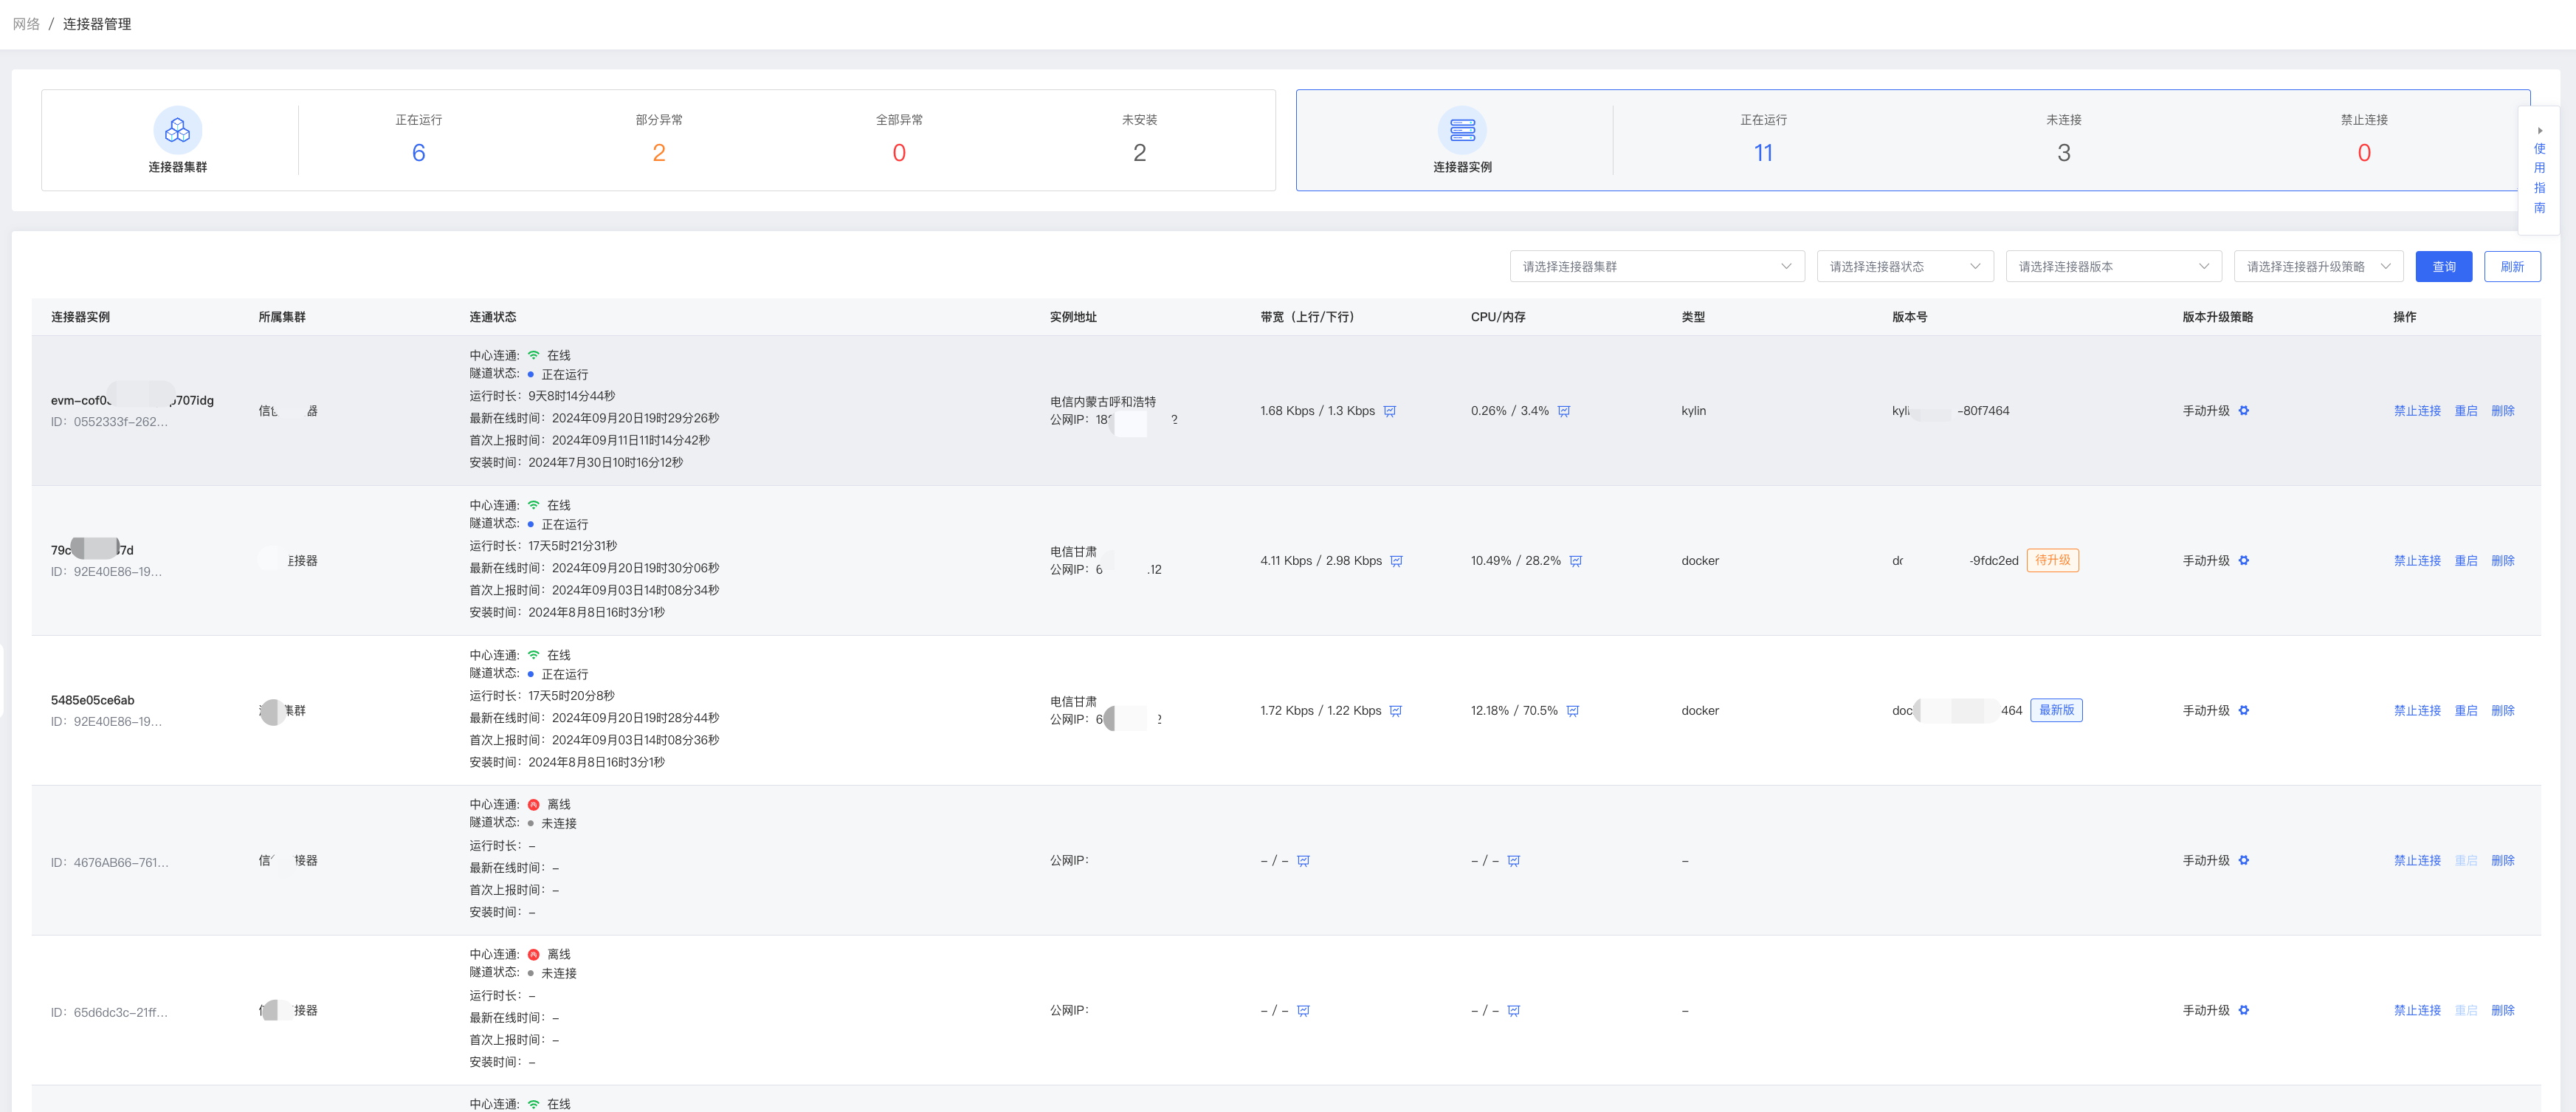
Task: Select ID 0552333f-262… text
Action: (109, 422)
